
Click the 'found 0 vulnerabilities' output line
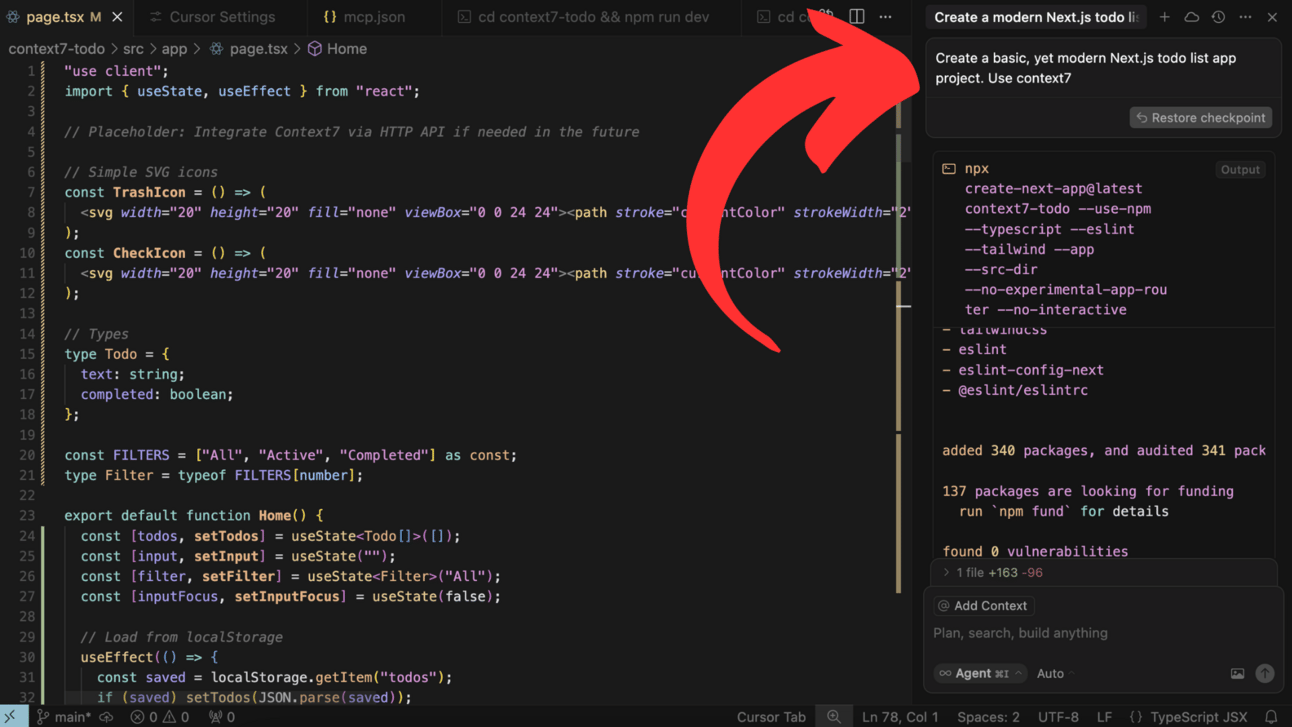coord(1035,552)
